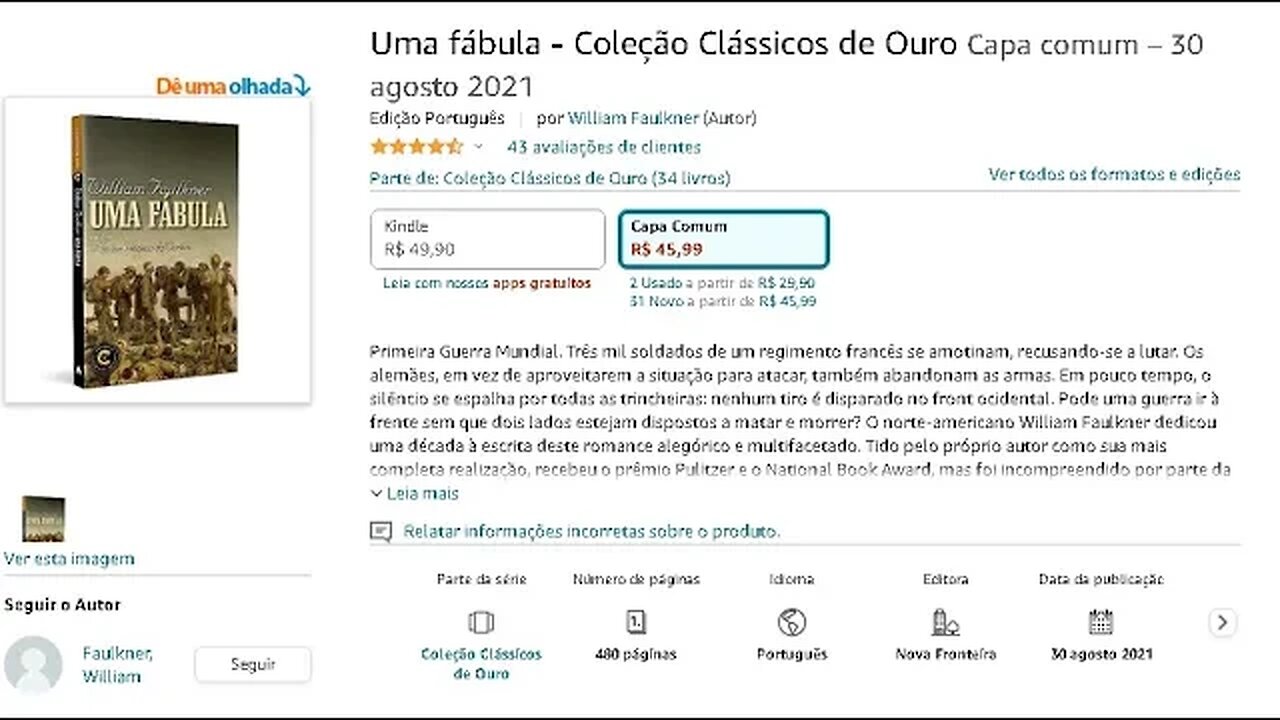Click the author profile avatar icon
The image size is (1280, 720).
(33, 664)
